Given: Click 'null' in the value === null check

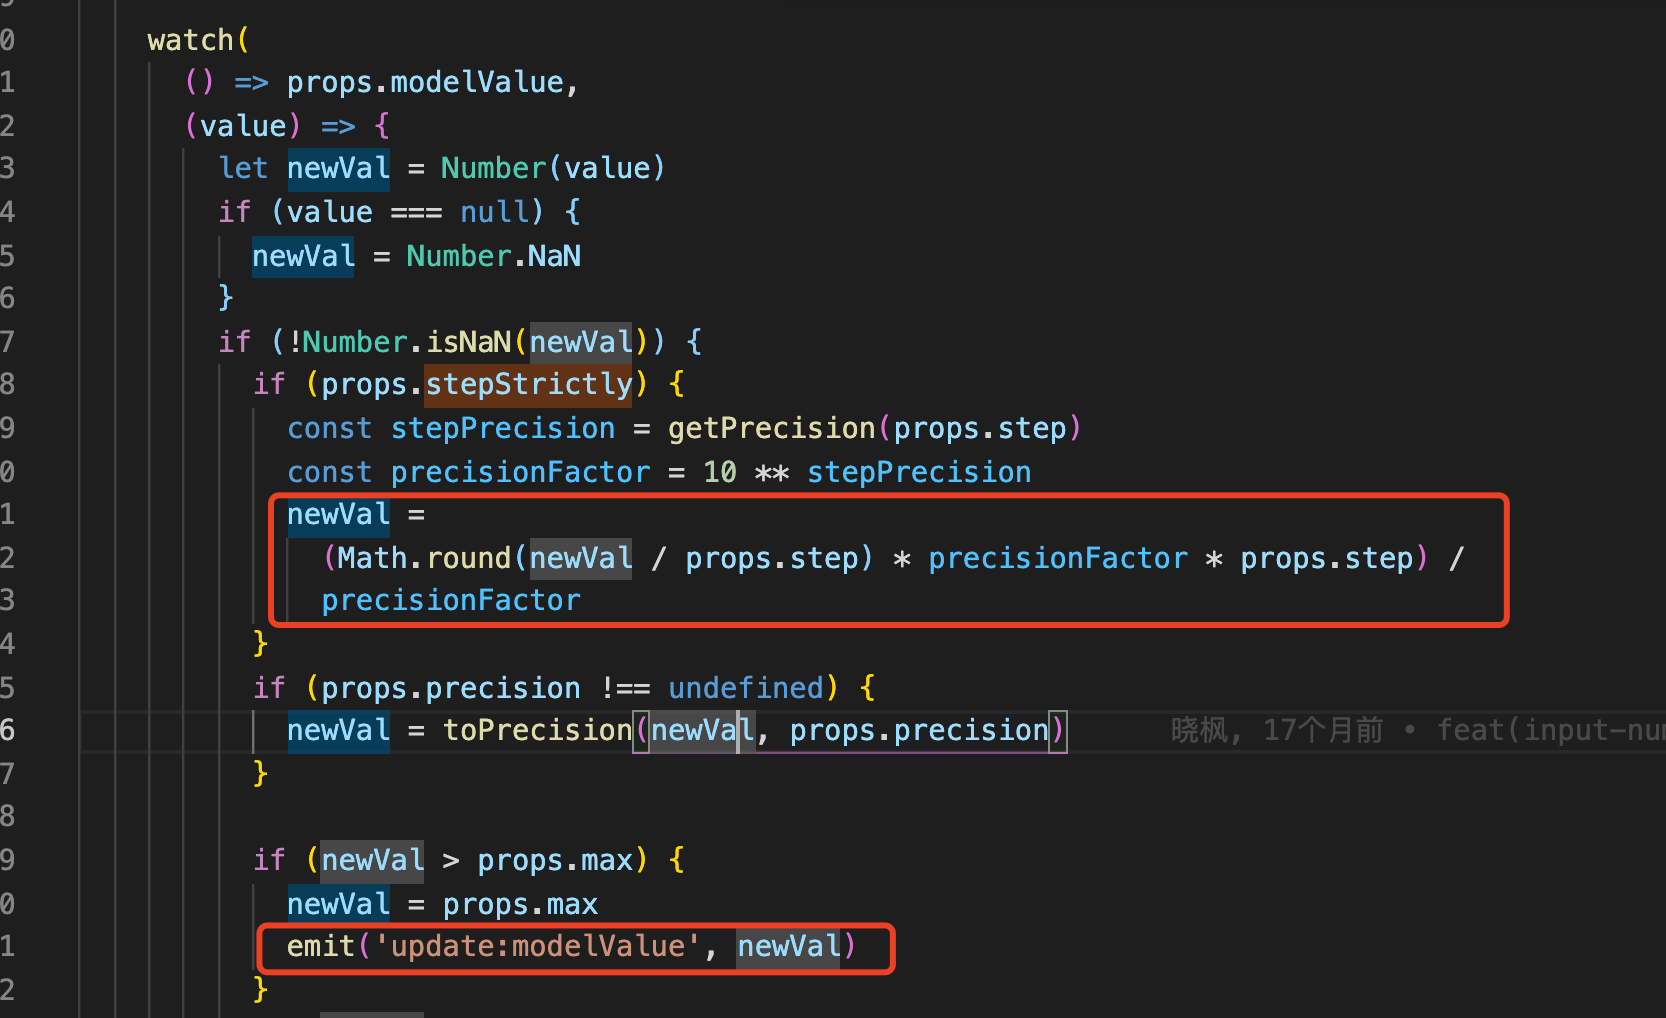Looking at the screenshot, I should click(494, 212).
